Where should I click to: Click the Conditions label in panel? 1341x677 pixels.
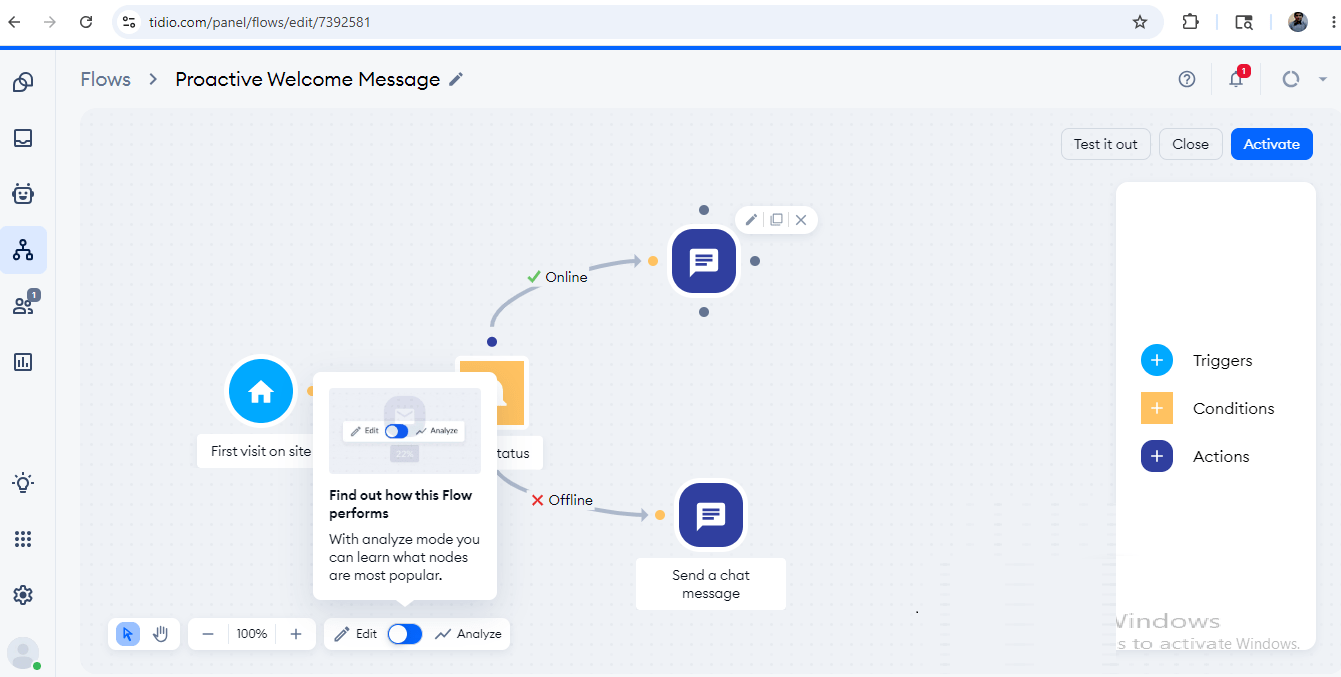1233,409
